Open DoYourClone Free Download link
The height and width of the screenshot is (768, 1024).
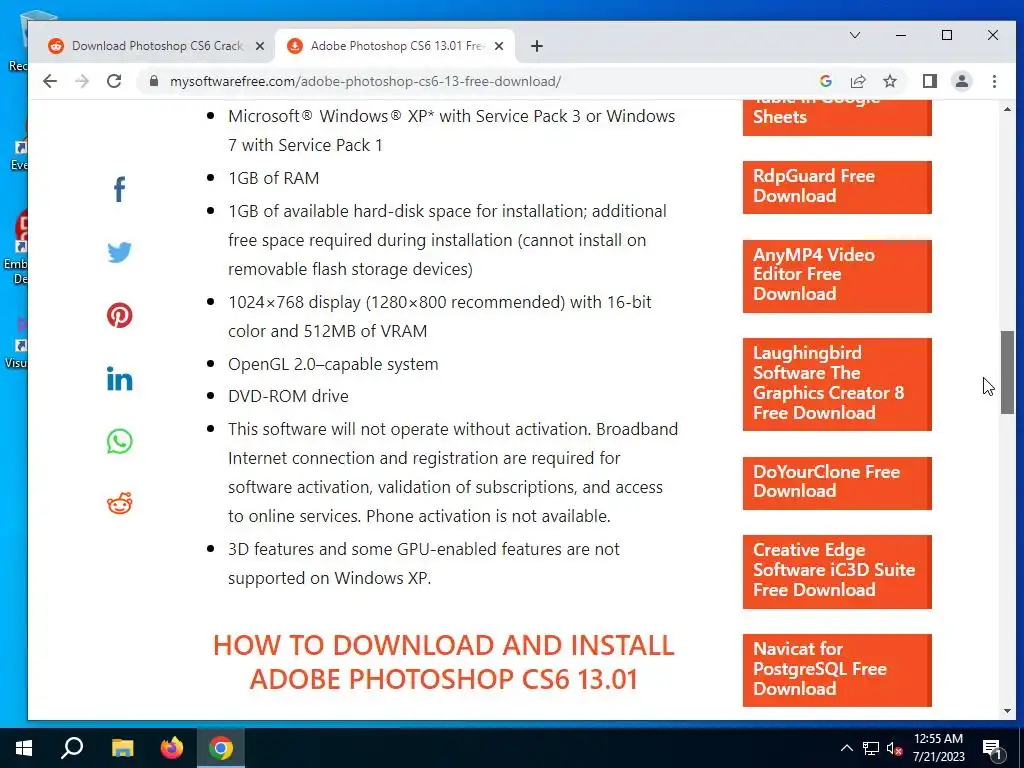click(x=837, y=483)
